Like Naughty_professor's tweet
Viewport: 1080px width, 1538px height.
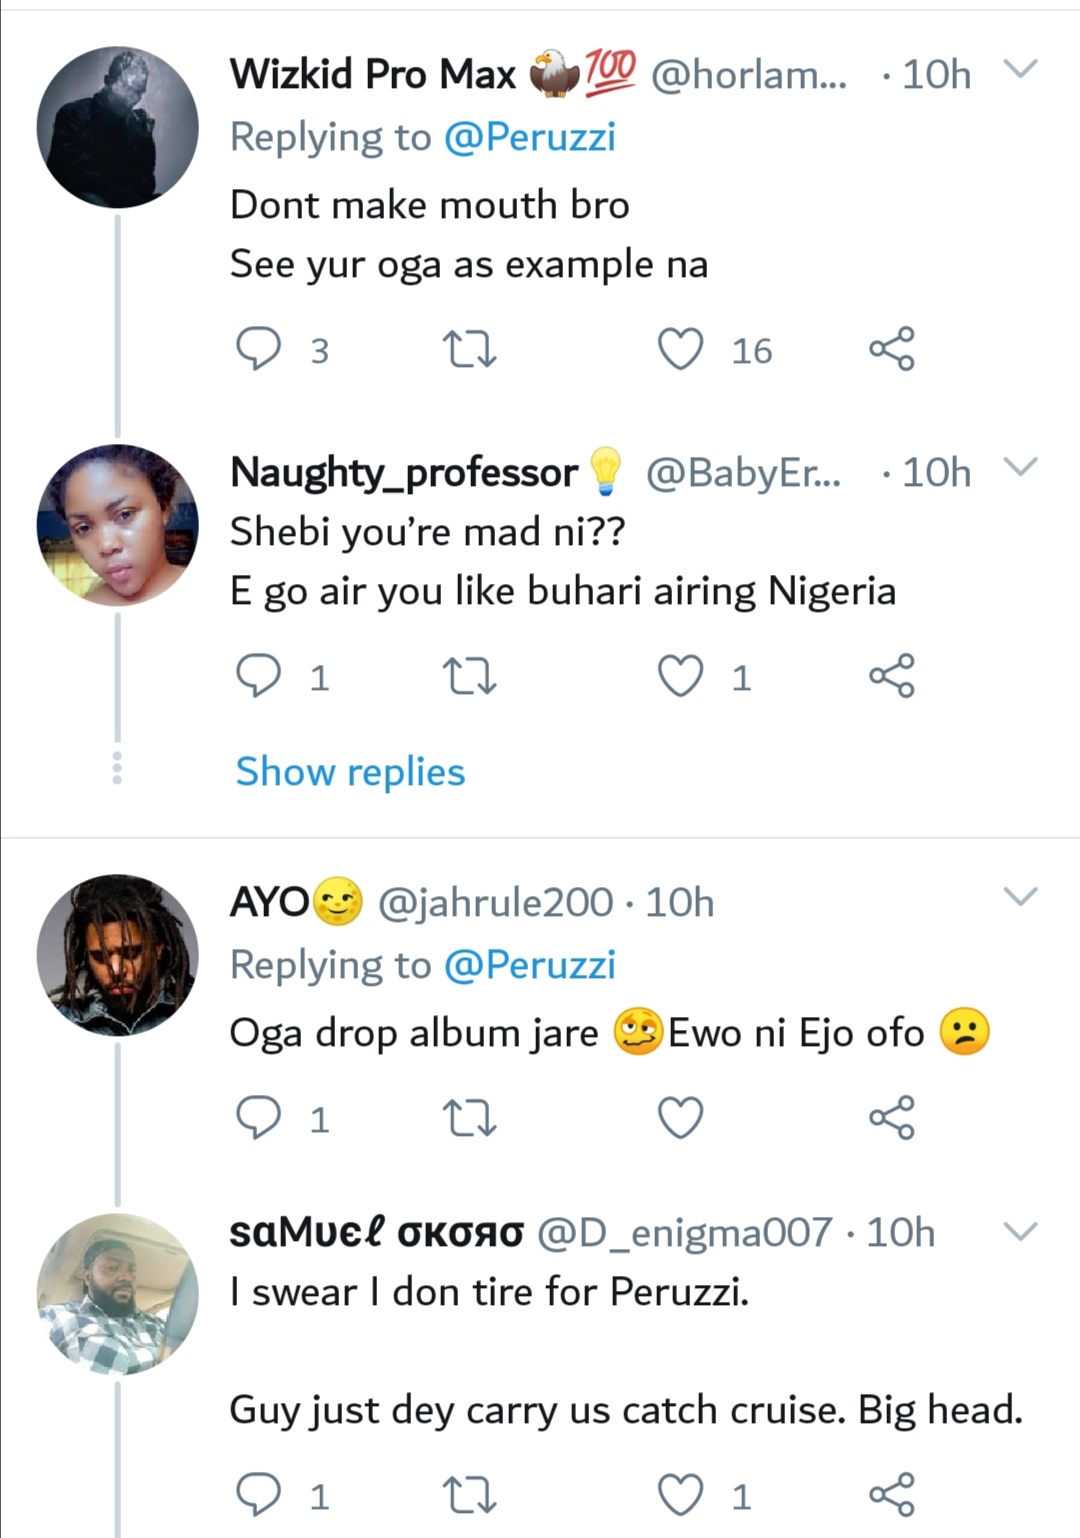click(681, 677)
